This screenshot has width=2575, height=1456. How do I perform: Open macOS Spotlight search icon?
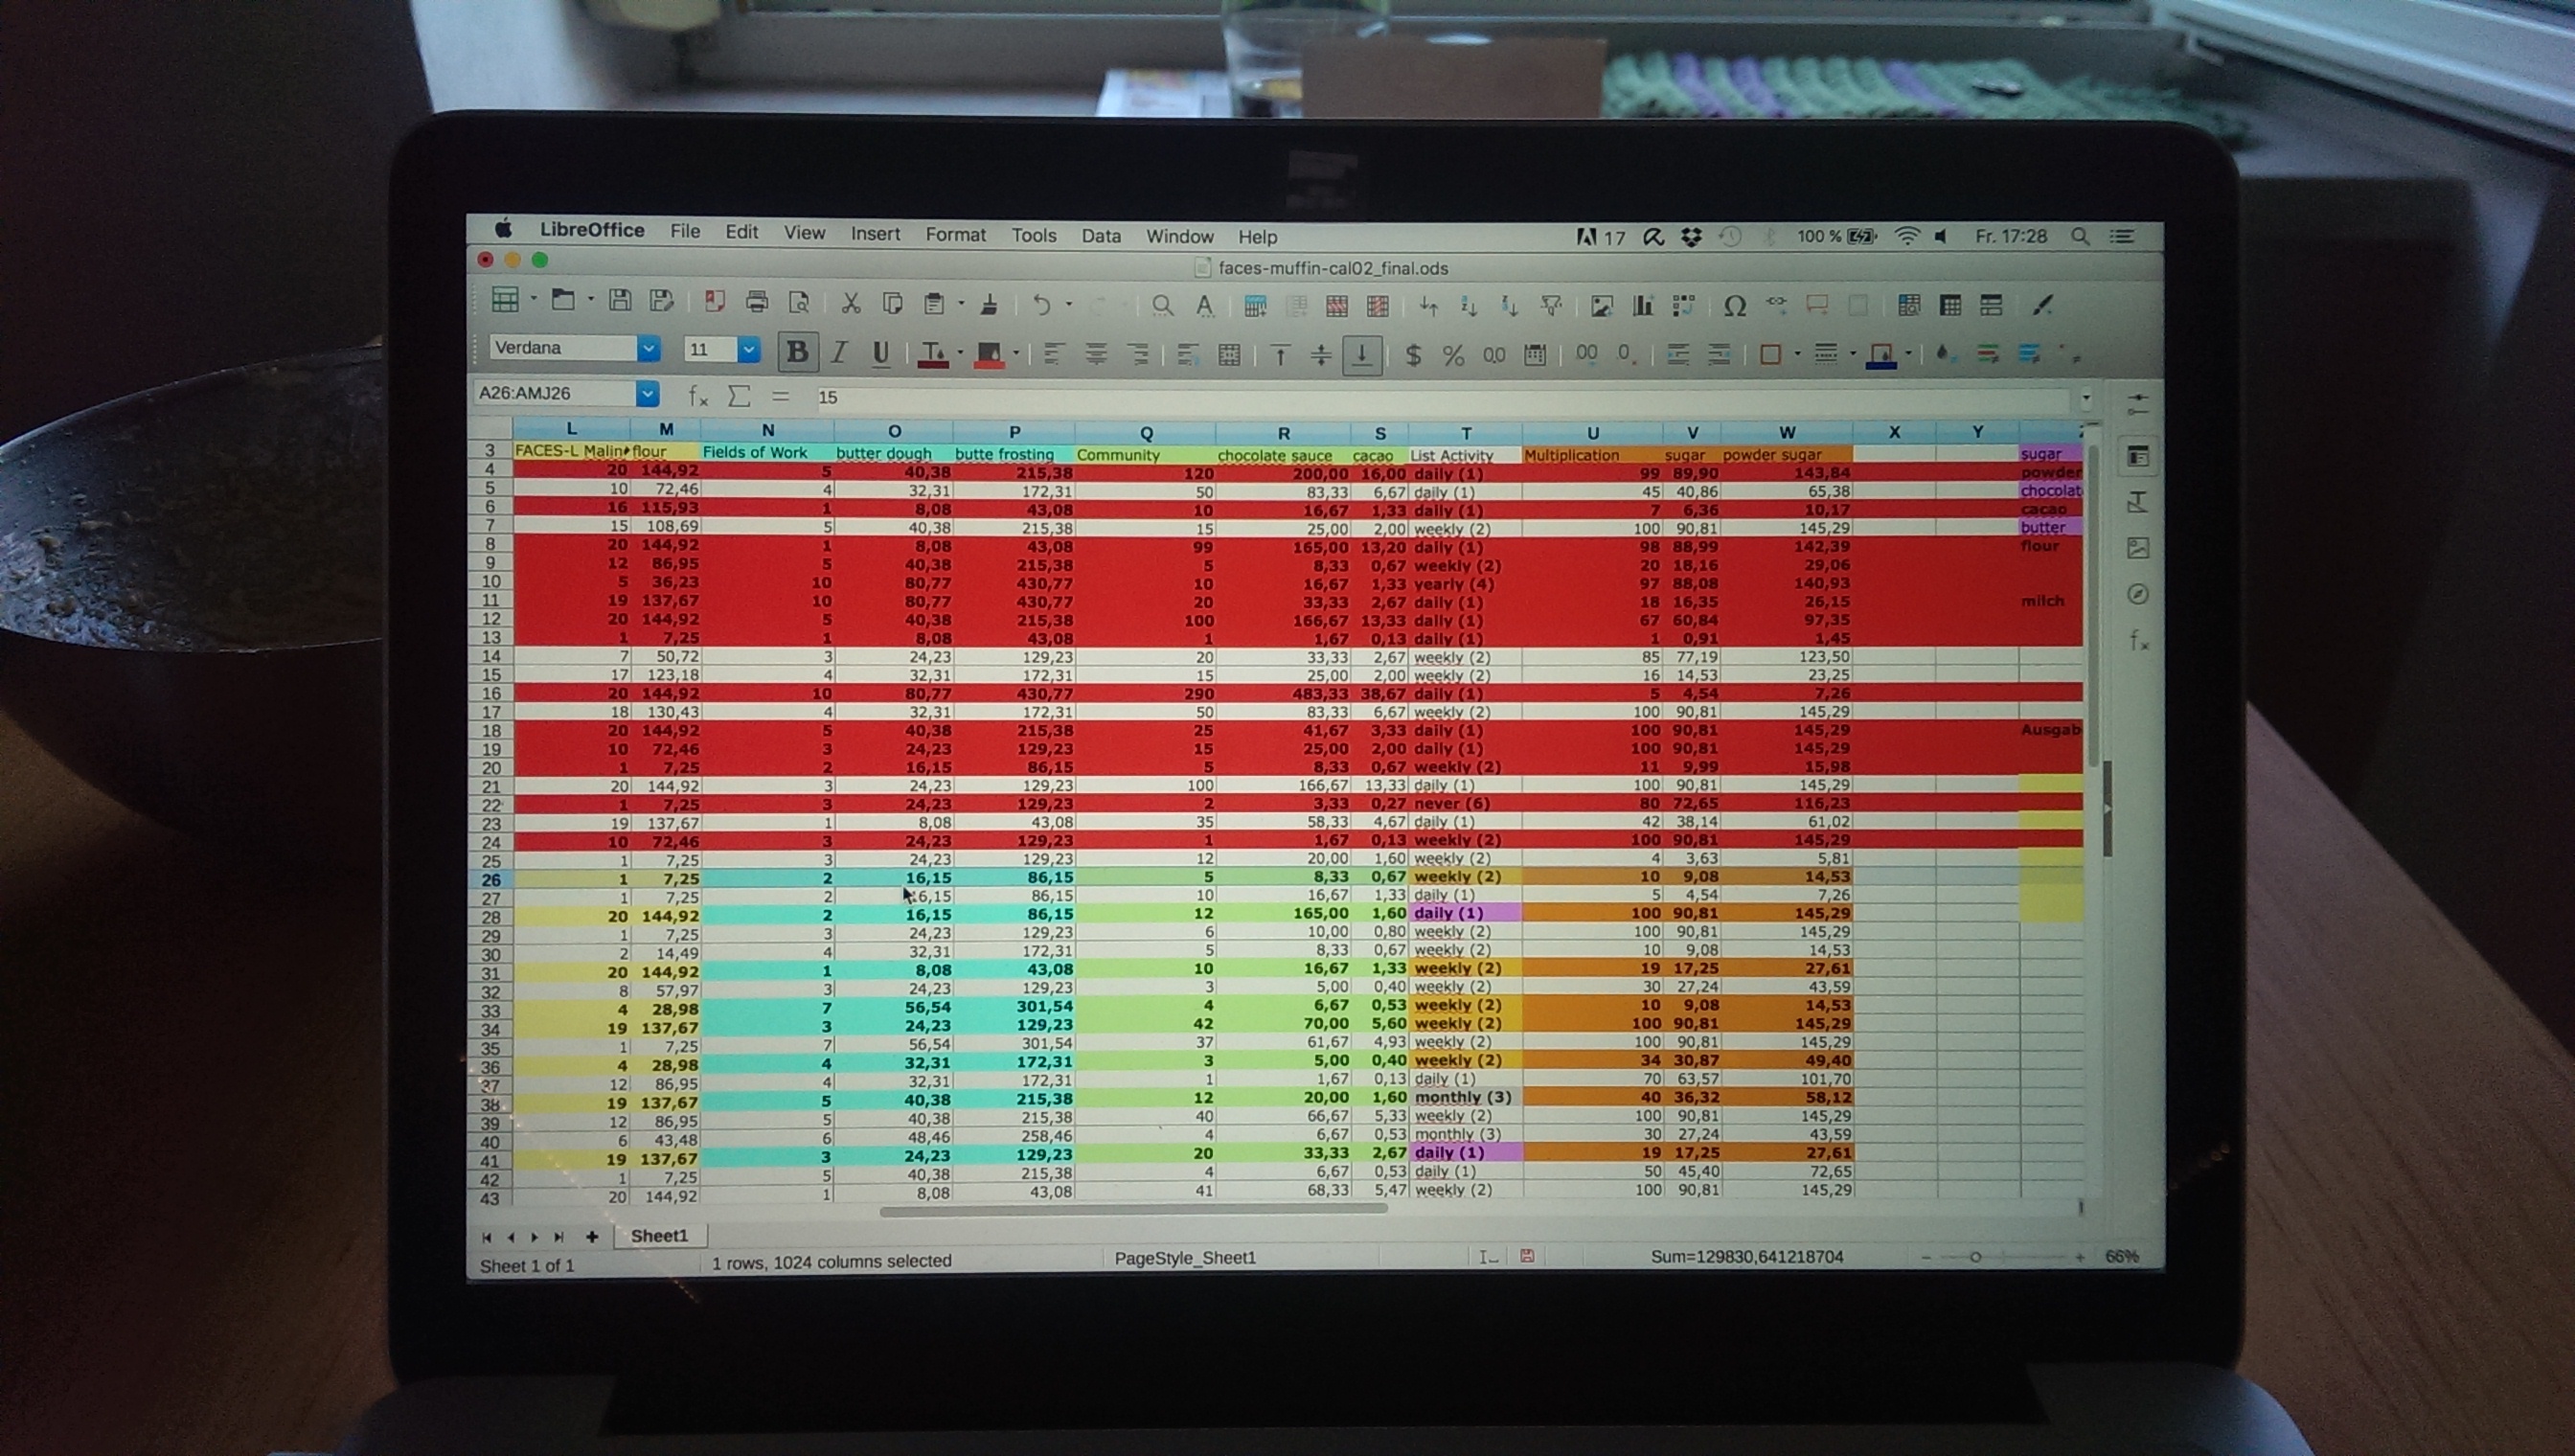tap(2080, 237)
